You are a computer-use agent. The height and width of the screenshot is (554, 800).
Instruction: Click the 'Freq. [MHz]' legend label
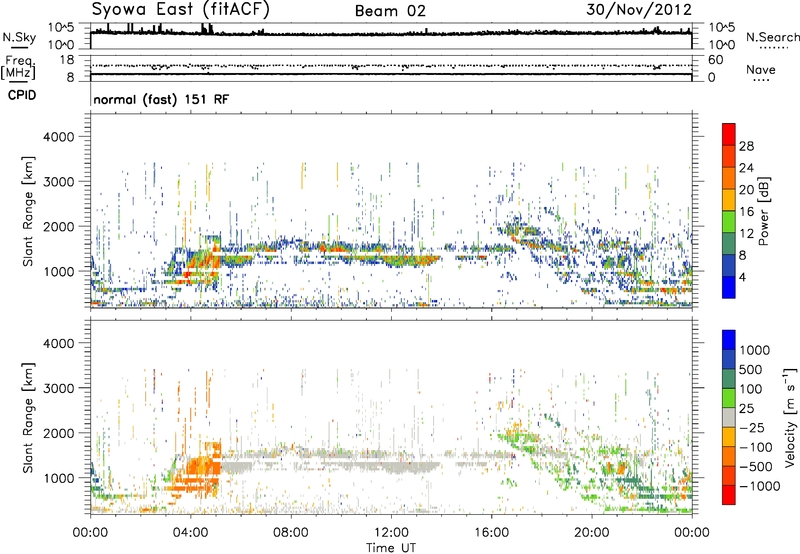tap(18, 67)
